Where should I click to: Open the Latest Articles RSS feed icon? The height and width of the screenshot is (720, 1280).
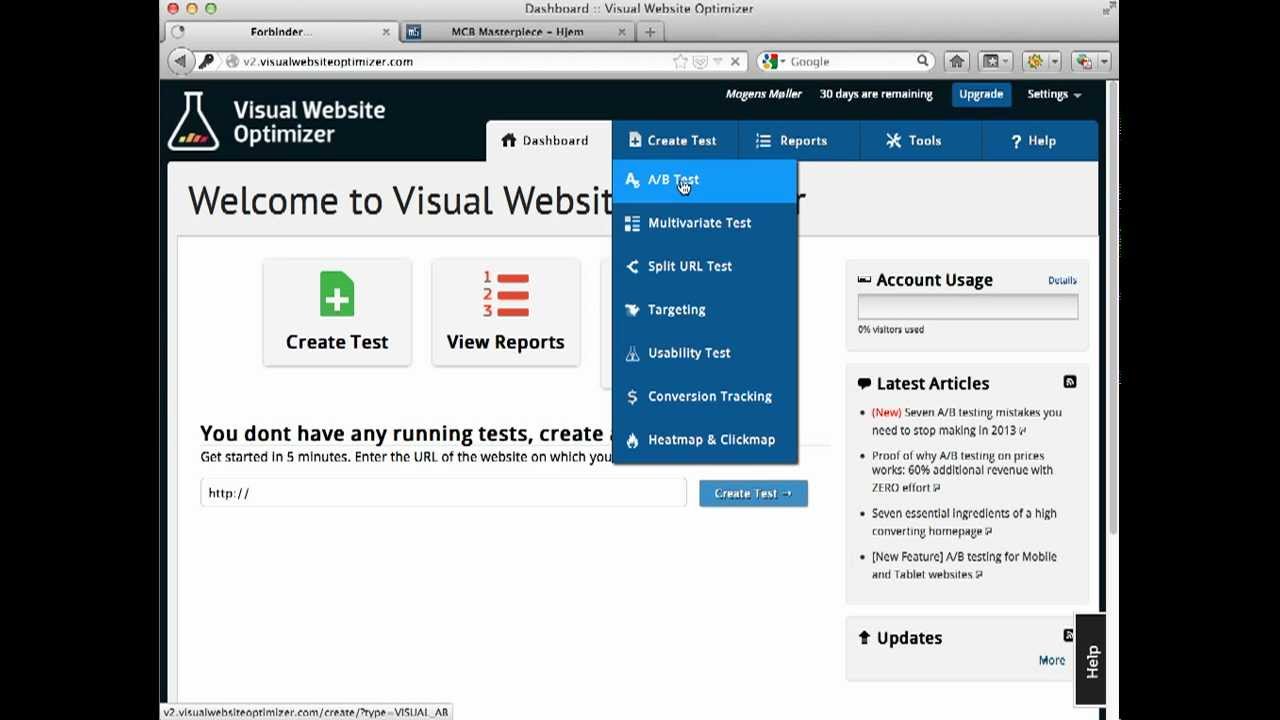click(x=1069, y=382)
